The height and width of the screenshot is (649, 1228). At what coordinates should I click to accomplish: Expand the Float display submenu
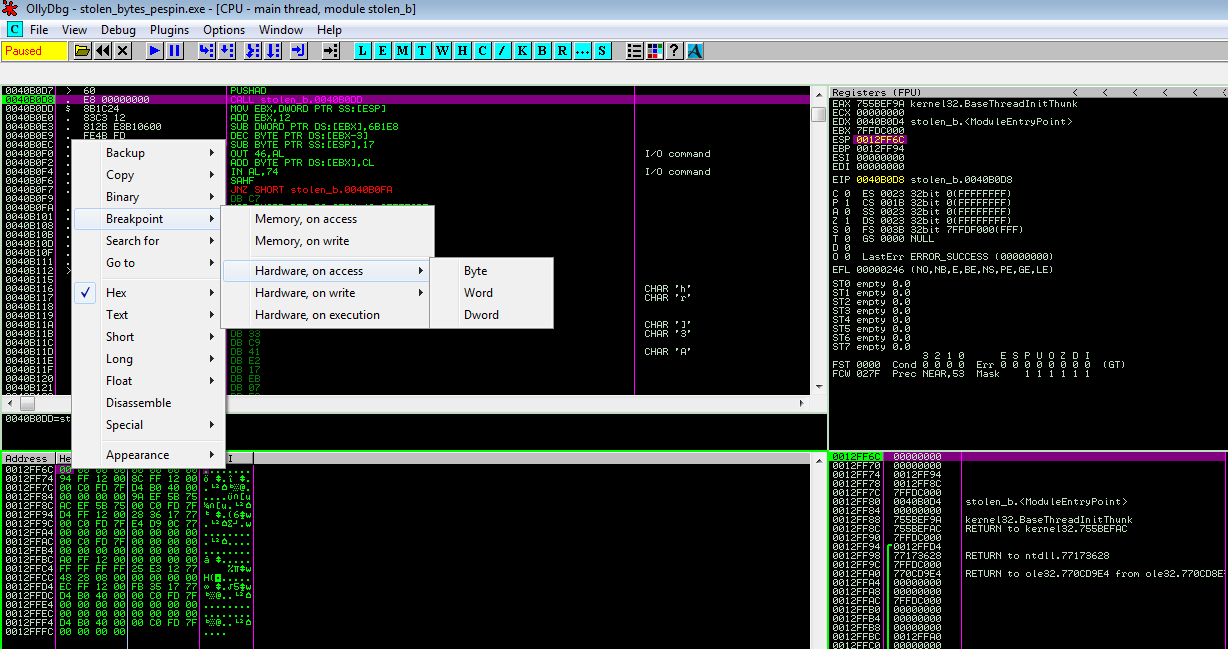tap(148, 381)
